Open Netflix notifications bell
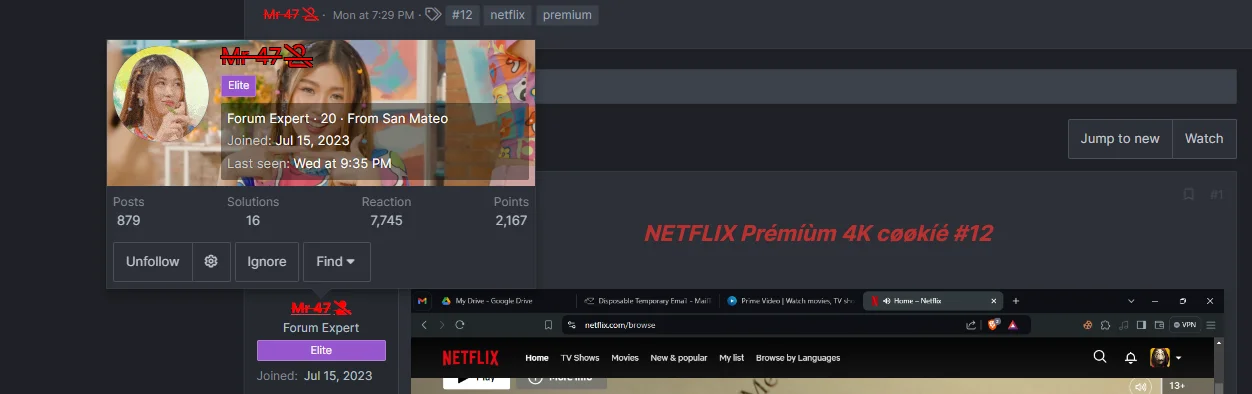This screenshot has width=1252, height=394. 1131,357
